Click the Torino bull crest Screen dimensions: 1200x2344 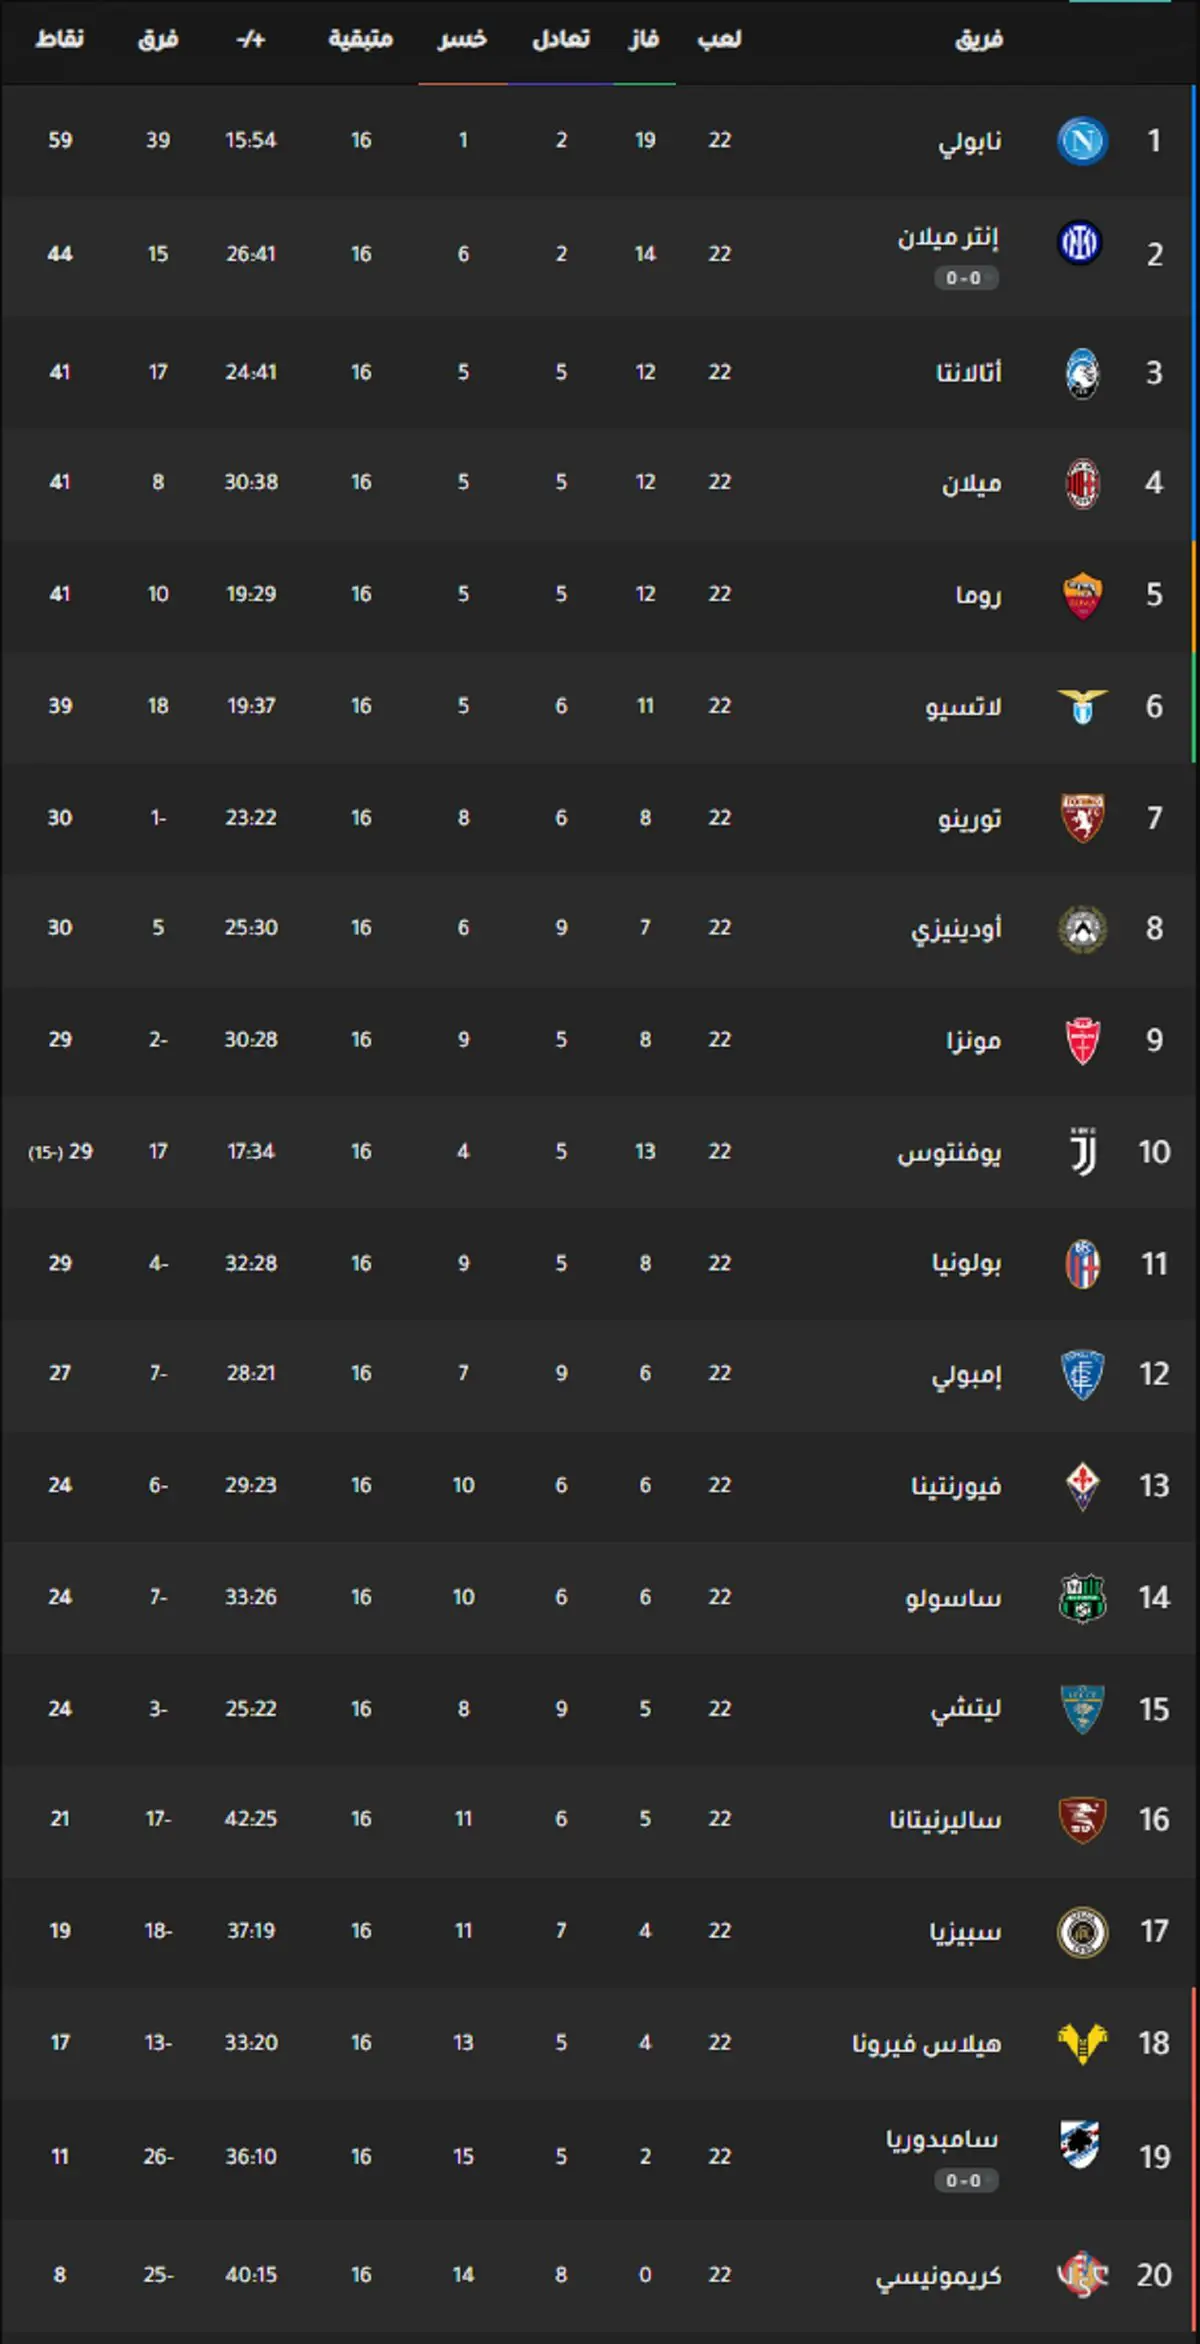coord(1082,818)
